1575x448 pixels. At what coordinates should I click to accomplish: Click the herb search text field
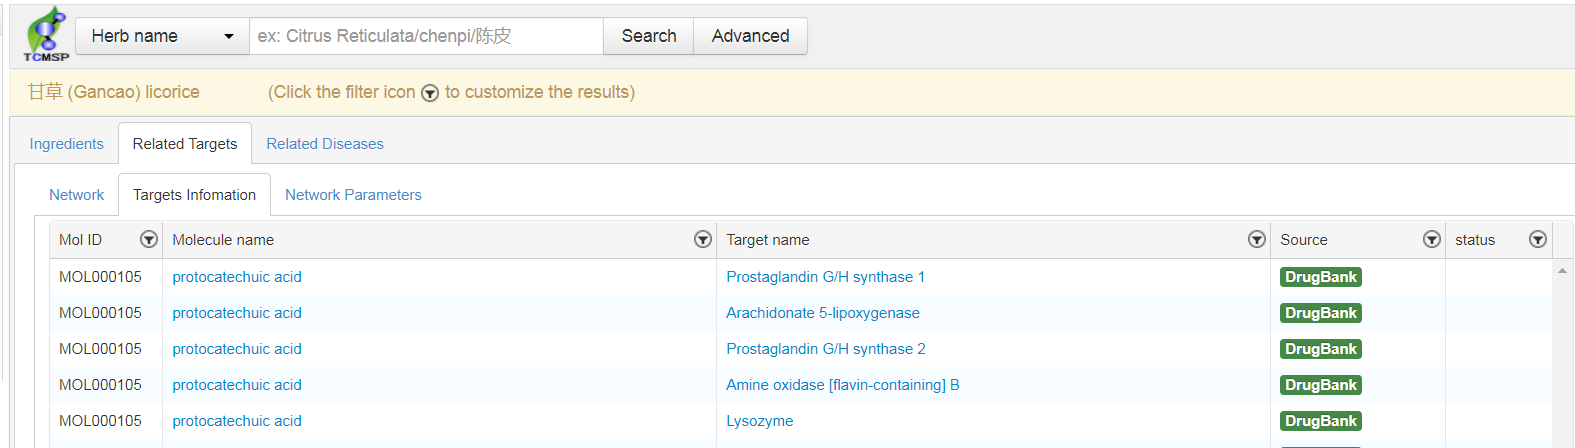pos(427,36)
